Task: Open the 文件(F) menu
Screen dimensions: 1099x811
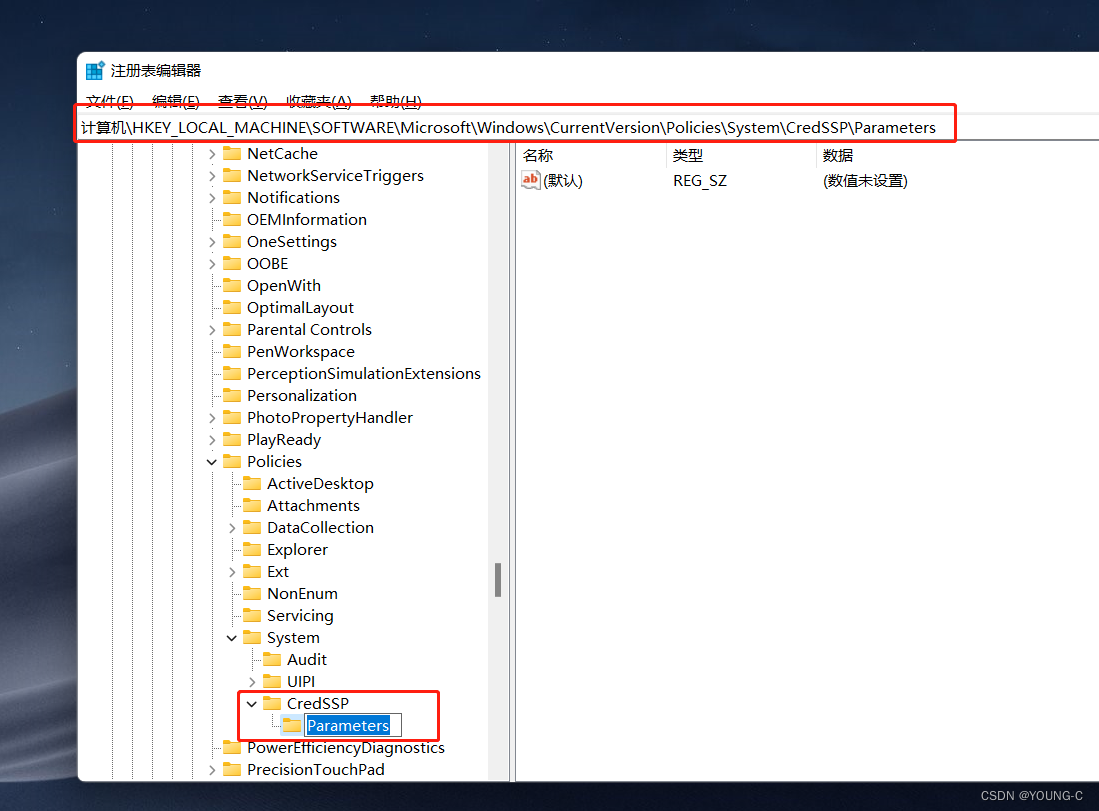Action: click(x=109, y=102)
